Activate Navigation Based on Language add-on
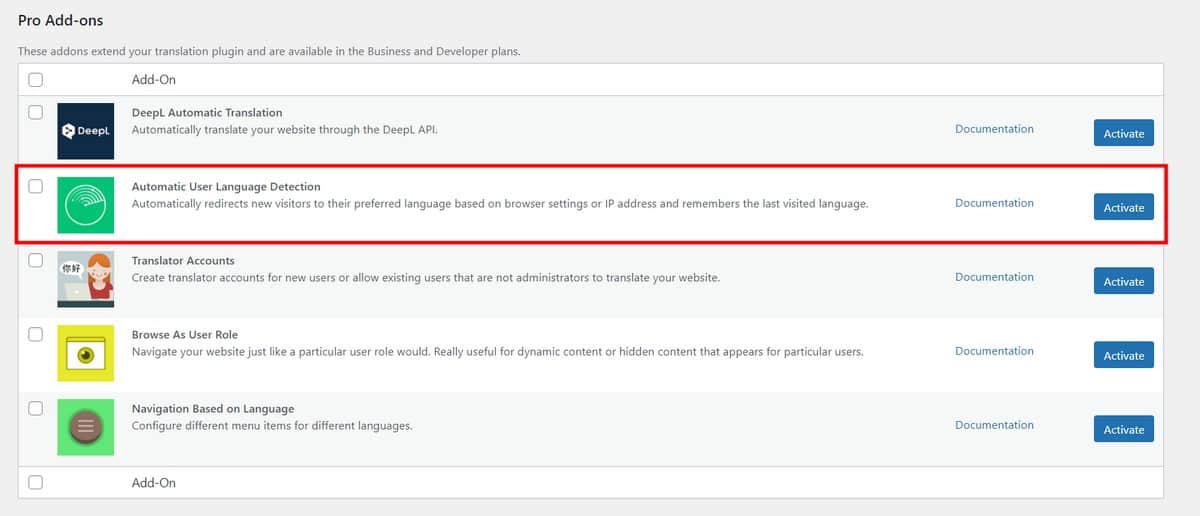This screenshot has height=516, width=1200. point(1124,429)
